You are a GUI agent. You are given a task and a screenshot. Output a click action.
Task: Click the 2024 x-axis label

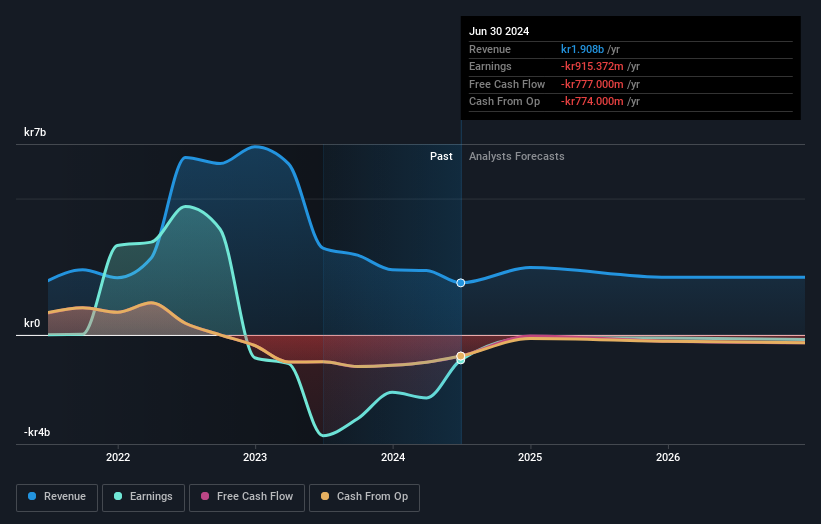point(393,457)
